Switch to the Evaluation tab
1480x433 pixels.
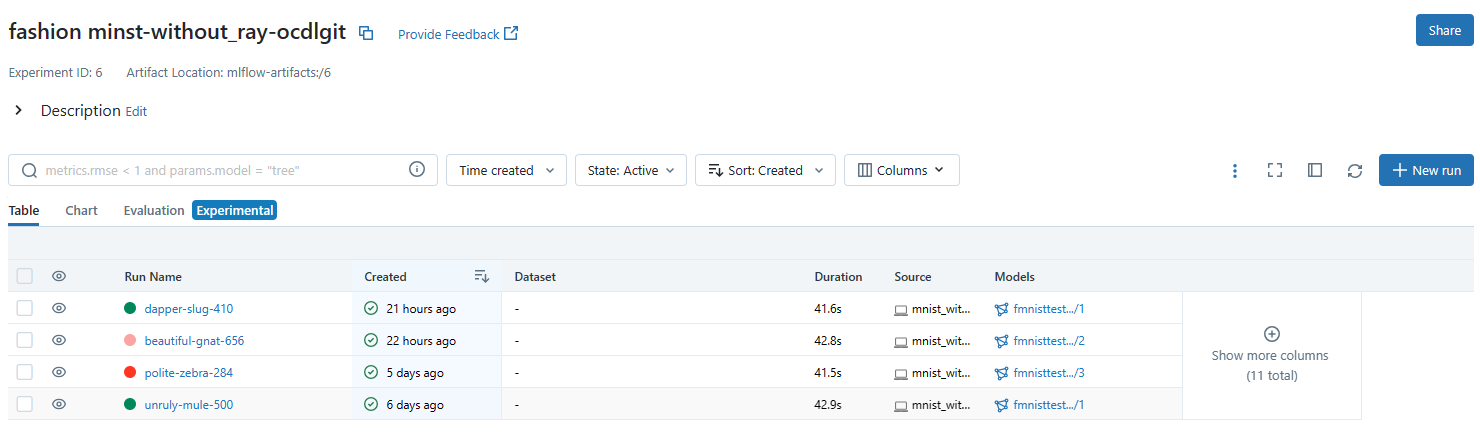pyautogui.click(x=154, y=211)
